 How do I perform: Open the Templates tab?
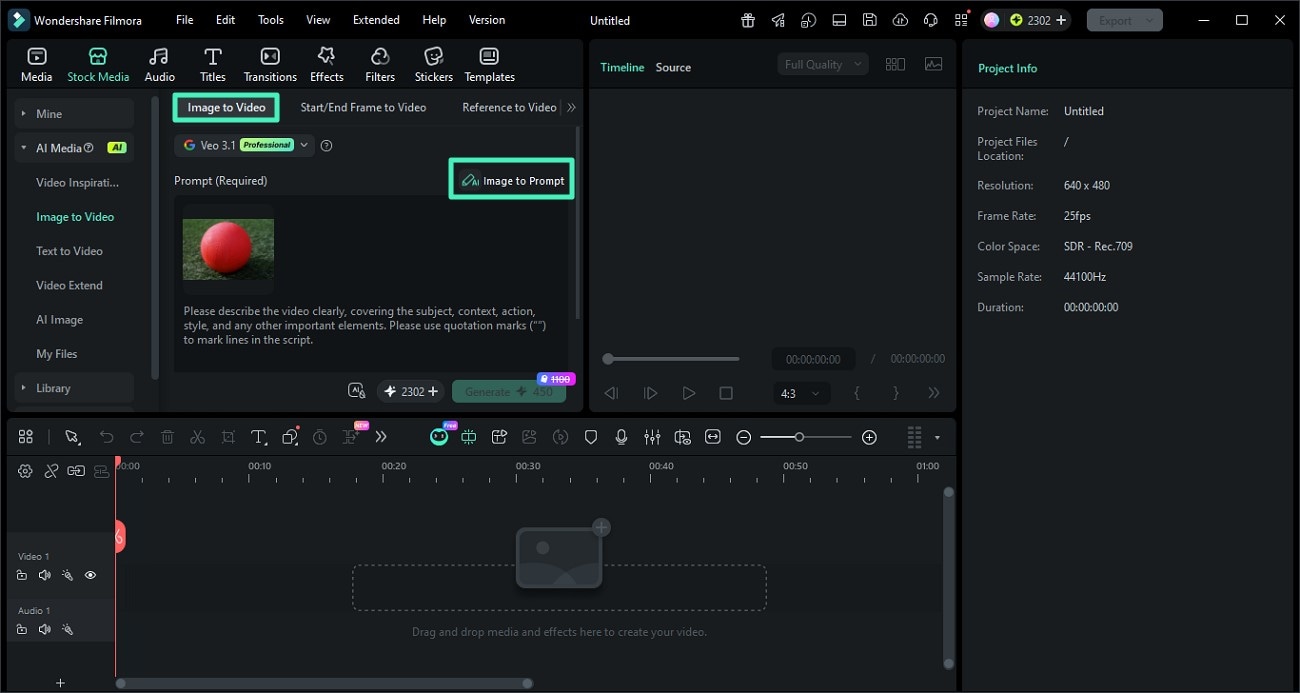(x=489, y=65)
